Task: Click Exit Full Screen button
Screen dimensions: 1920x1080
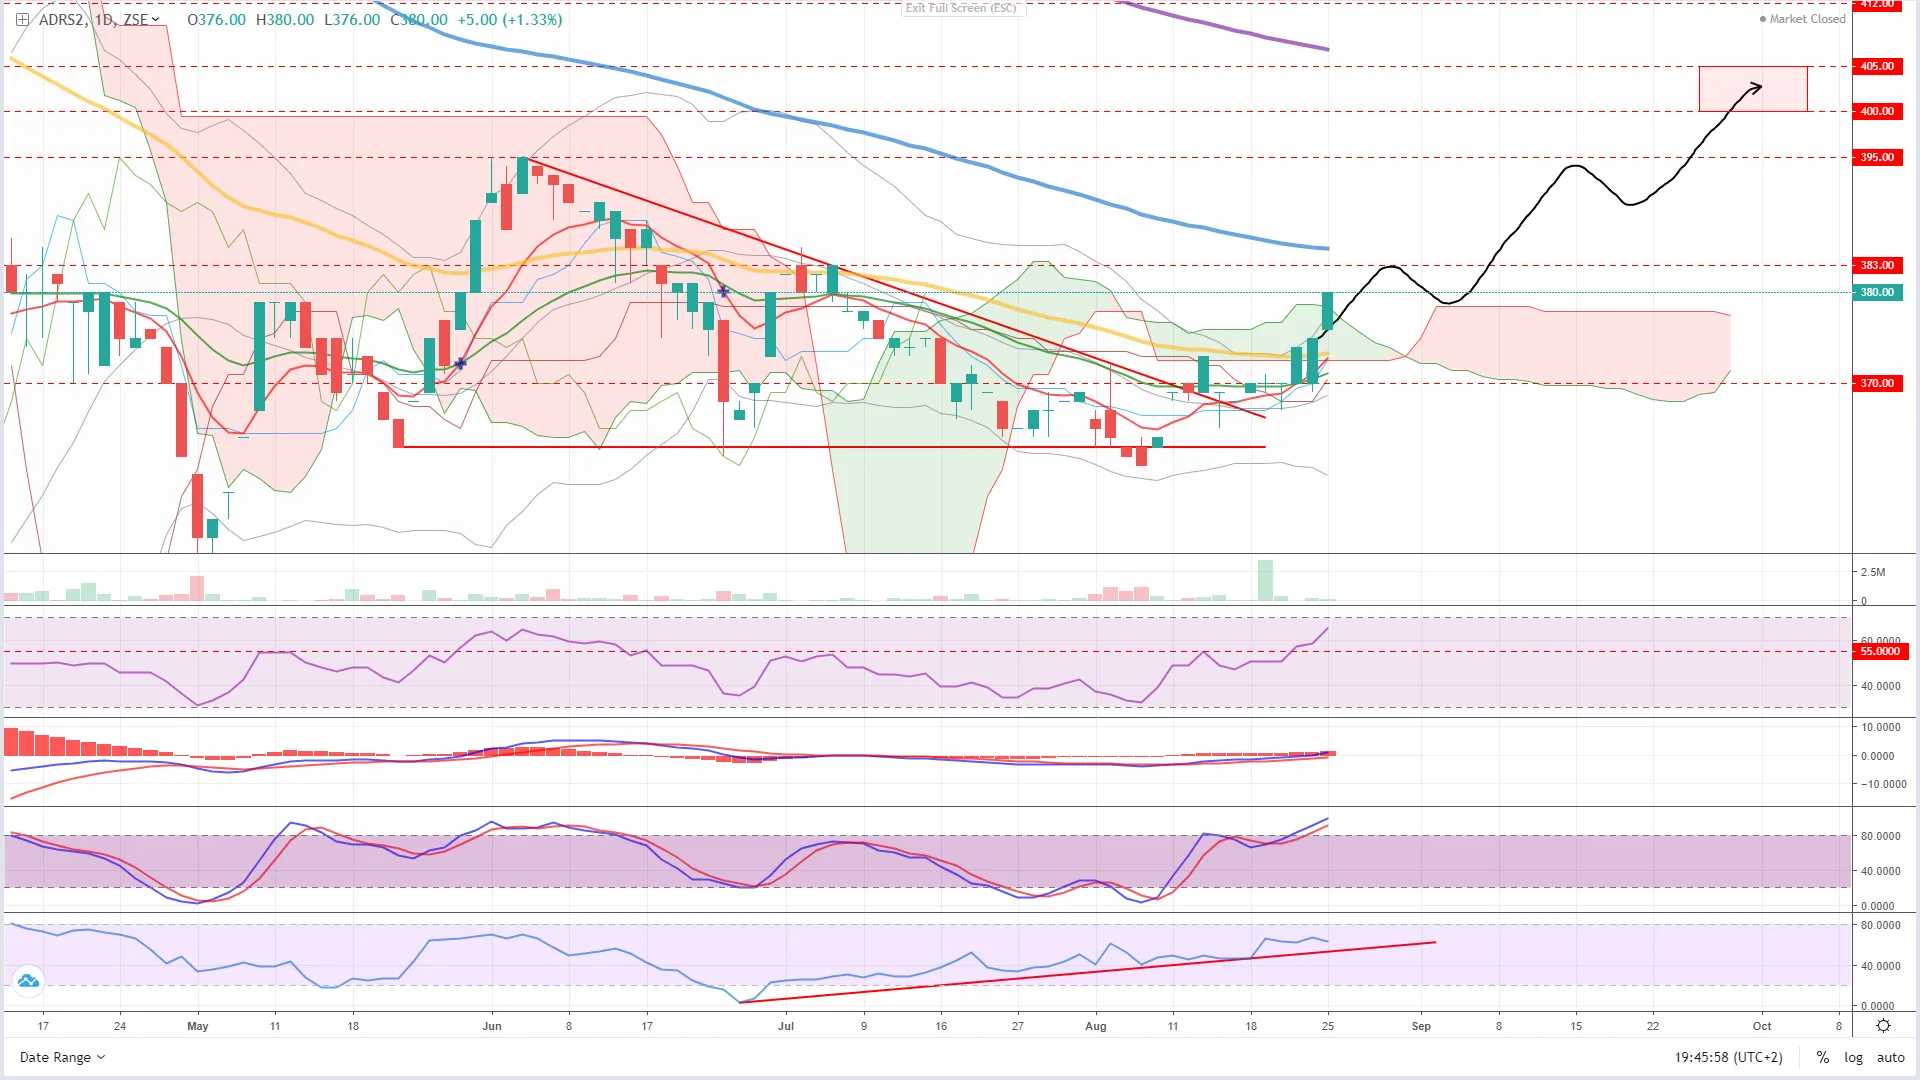Action: (x=961, y=8)
